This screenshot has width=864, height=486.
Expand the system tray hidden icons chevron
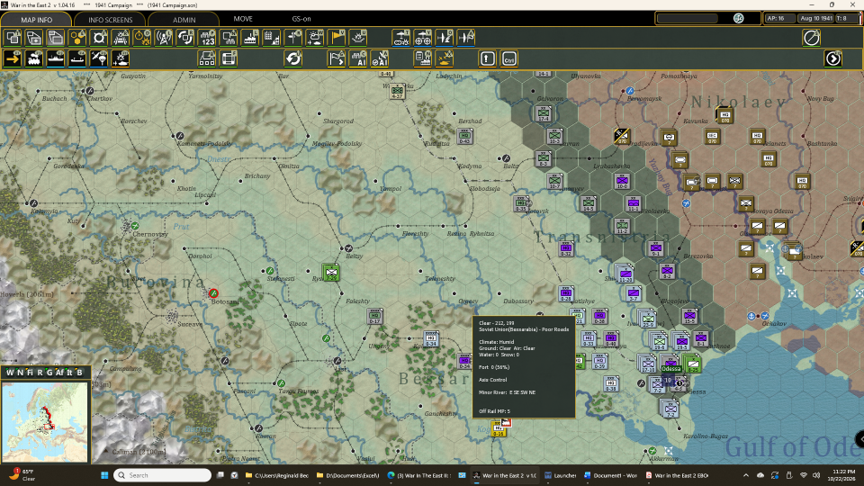pyautogui.click(x=746, y=475)
